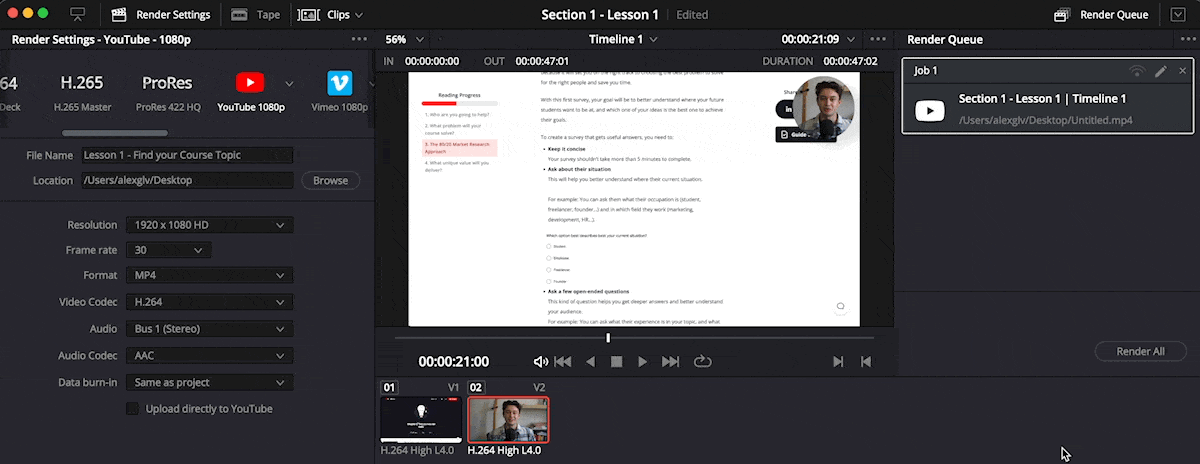The width and height of the screenshot is (1200, 464).
Task: Open the timecode 00:00:21:09 dropdown
Action: (820, 39)
